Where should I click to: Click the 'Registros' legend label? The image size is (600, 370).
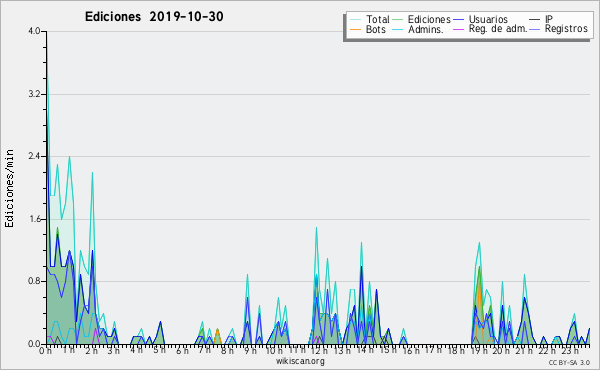(566, 29)
